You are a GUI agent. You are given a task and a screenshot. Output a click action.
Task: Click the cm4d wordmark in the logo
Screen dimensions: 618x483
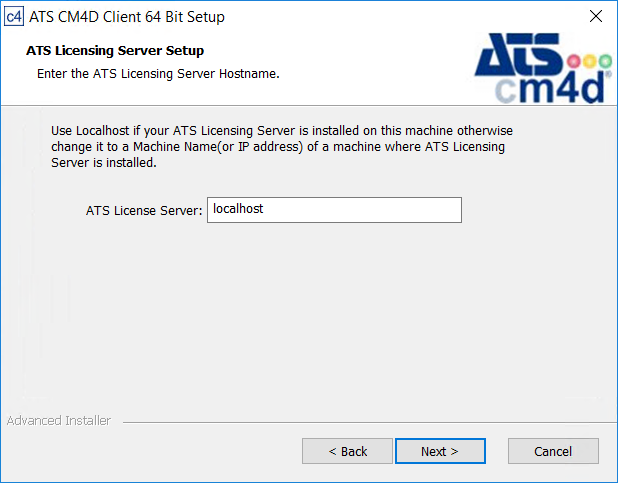point(550,88)
